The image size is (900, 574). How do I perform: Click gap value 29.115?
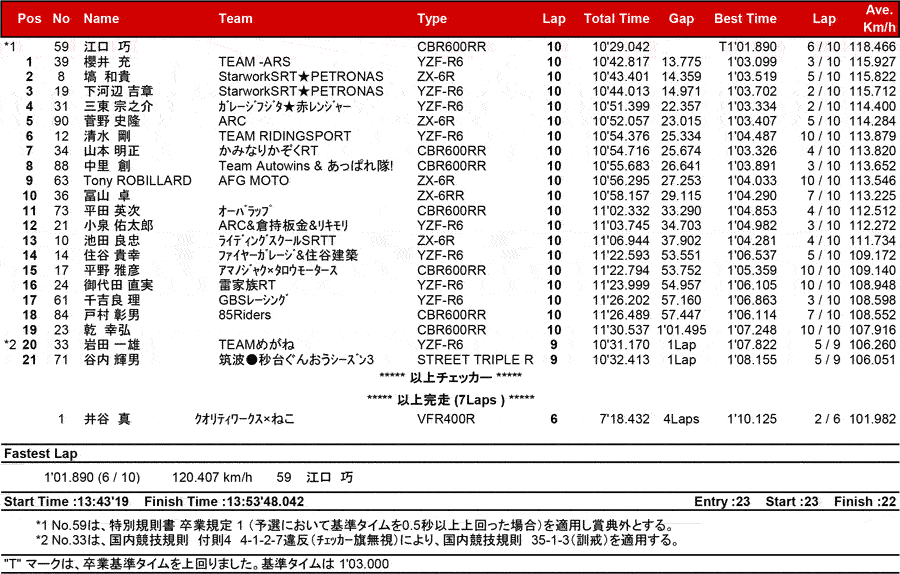681,196
